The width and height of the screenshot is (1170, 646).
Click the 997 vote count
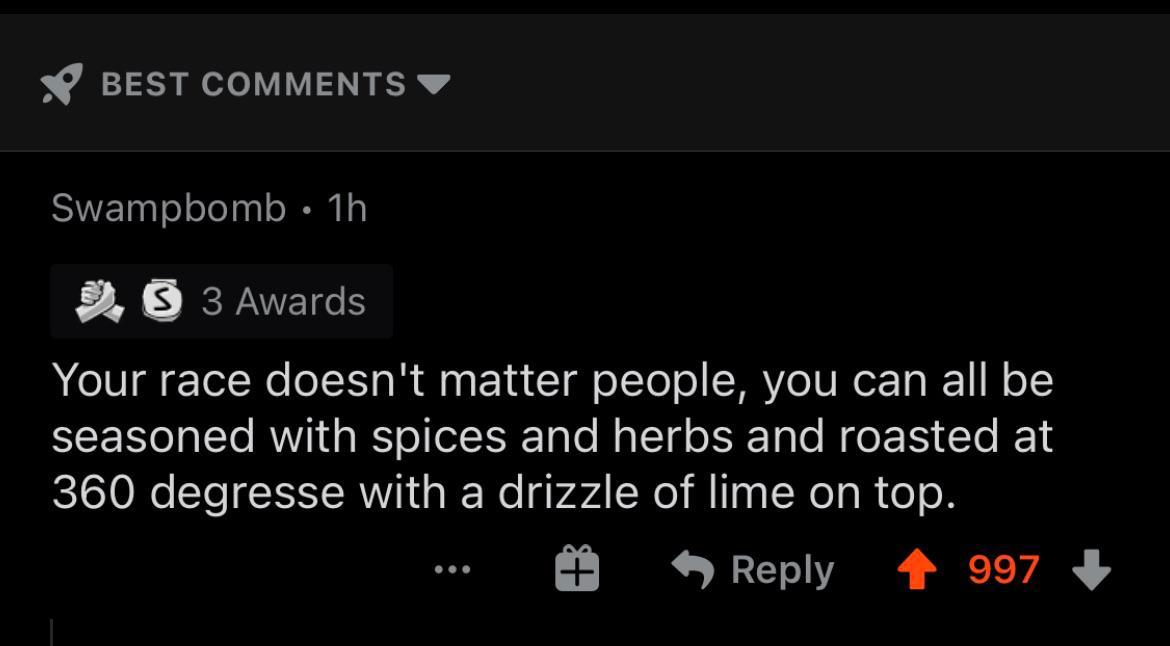[1003, 568]
